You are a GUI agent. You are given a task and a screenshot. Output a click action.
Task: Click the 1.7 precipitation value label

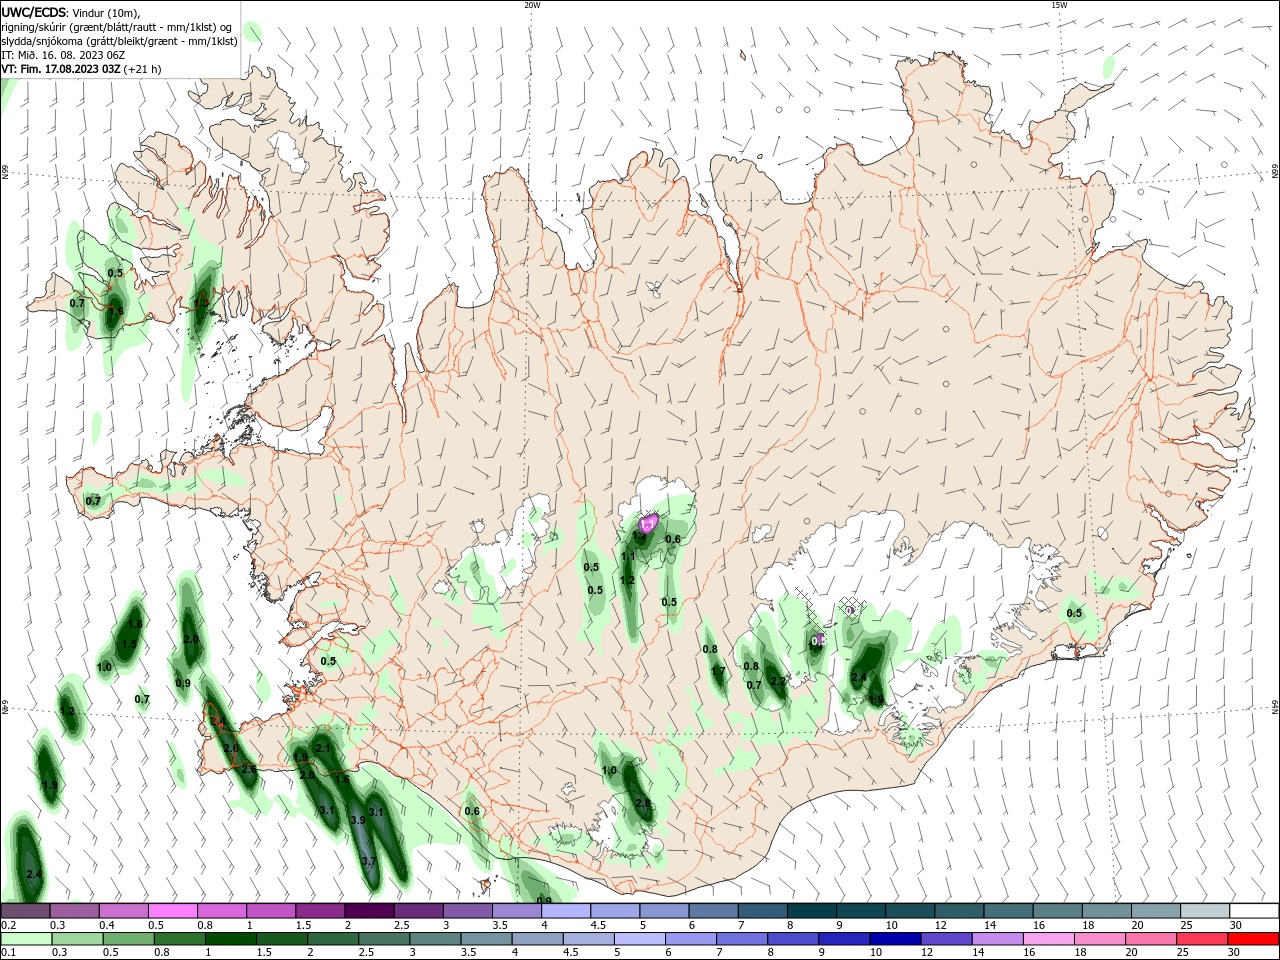[717, 670]
